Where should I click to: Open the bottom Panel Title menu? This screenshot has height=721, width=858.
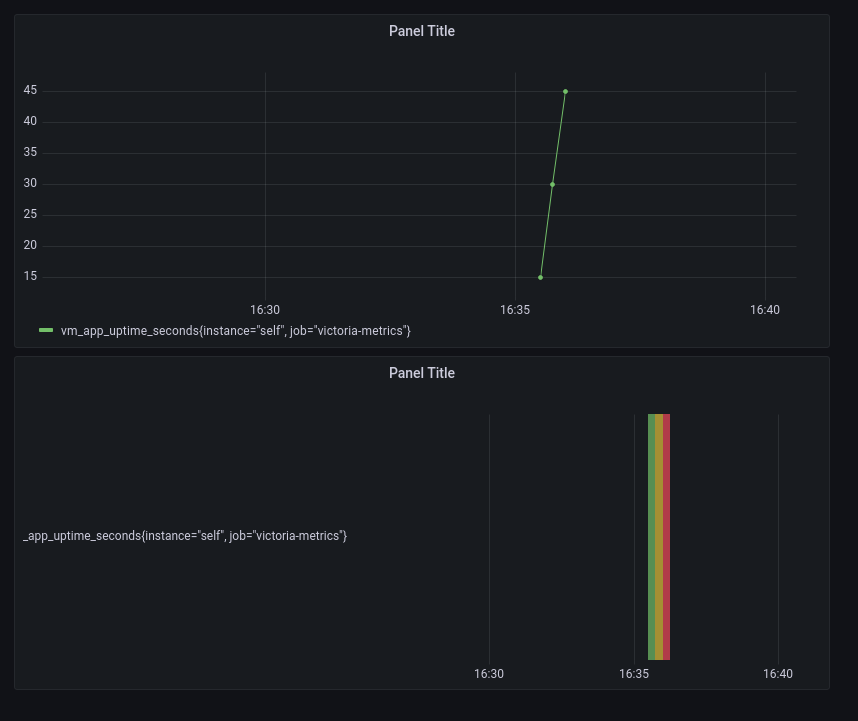(421, 373)
